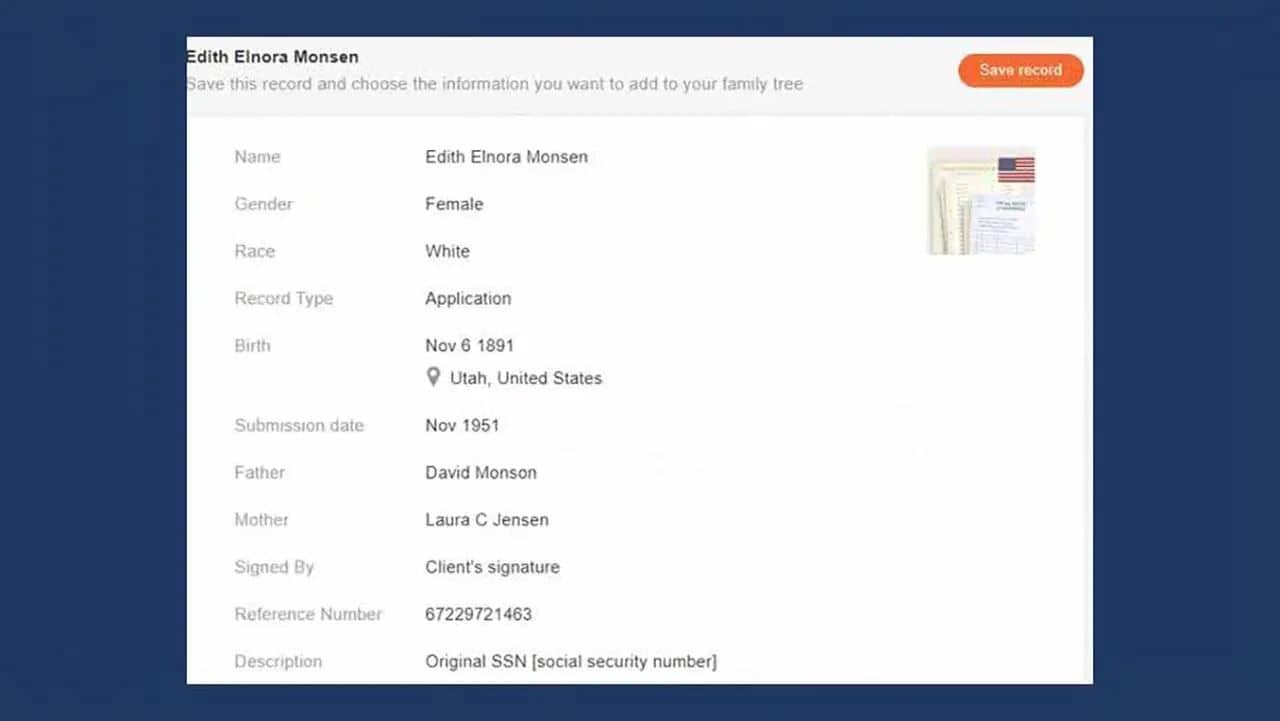Screen dimensions: 1280x721
Task: Click the Save record button
Action: [x=1020, y=70]
